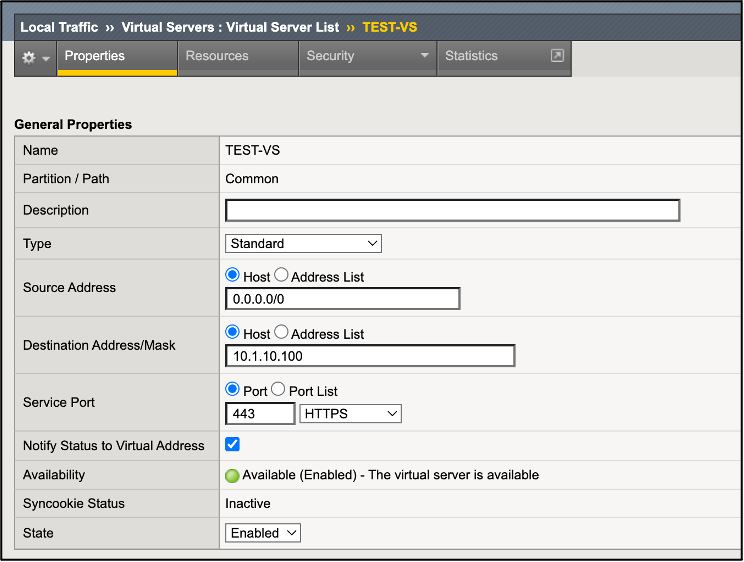The image size is (744, 562).
Task: Click the Virtual Server List breadcrumb link
Action: [230, 27]
